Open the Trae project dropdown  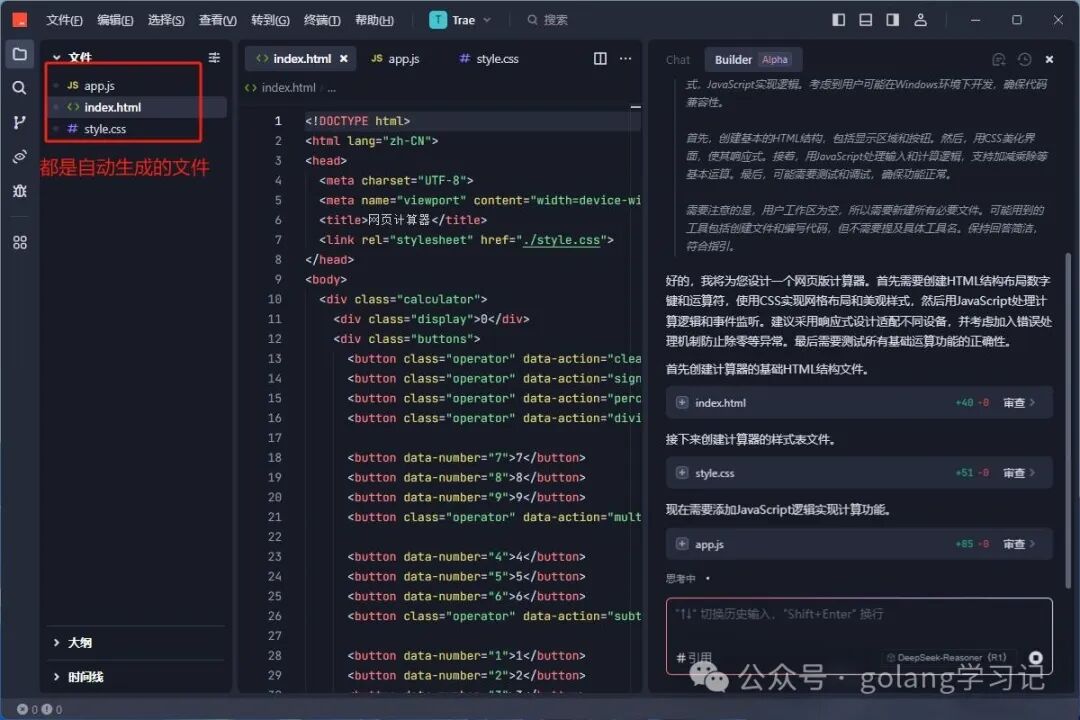460,20
